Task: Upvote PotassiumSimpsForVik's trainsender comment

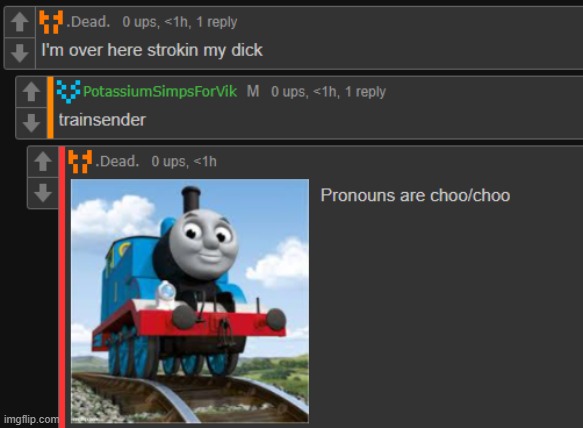Action: tap(31, 92)
